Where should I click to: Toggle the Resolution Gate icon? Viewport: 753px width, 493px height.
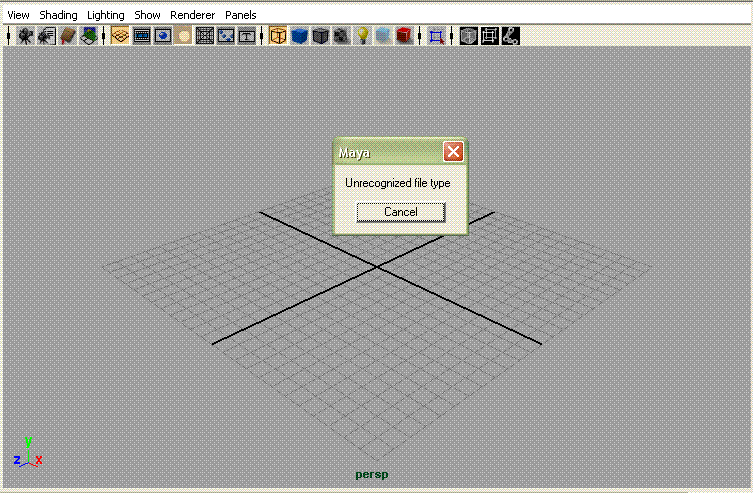163,36
